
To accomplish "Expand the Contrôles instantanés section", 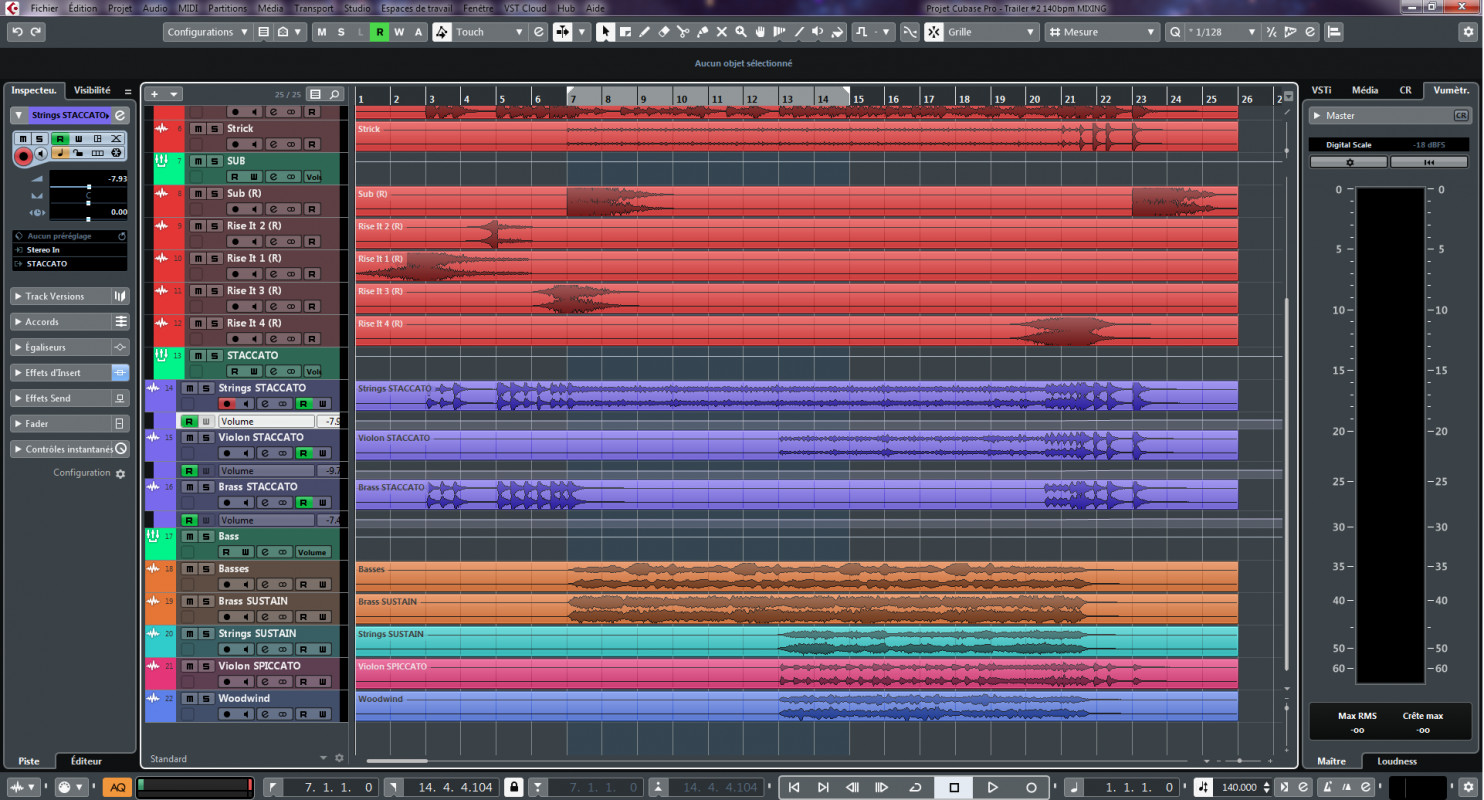I will pyautogui.click(x=70, y=449).
